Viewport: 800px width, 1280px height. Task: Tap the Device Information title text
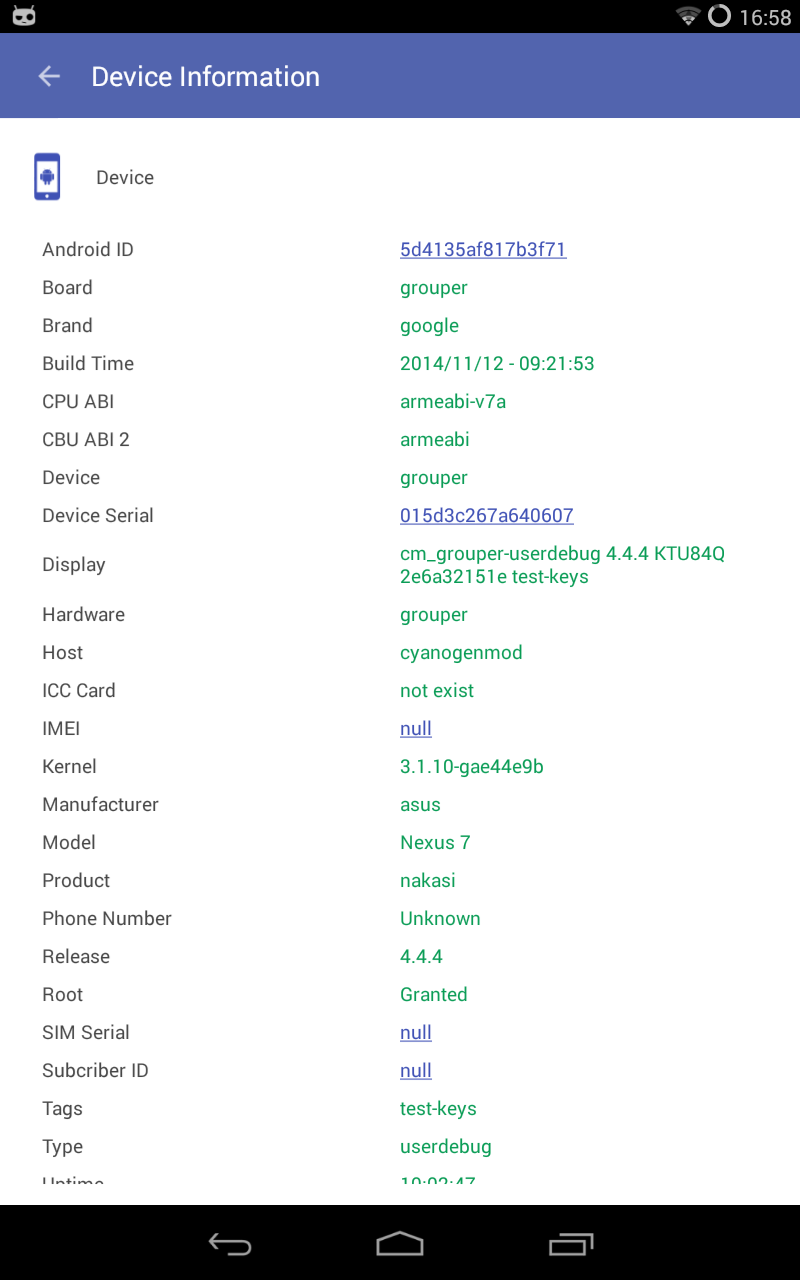coord(205,76)
